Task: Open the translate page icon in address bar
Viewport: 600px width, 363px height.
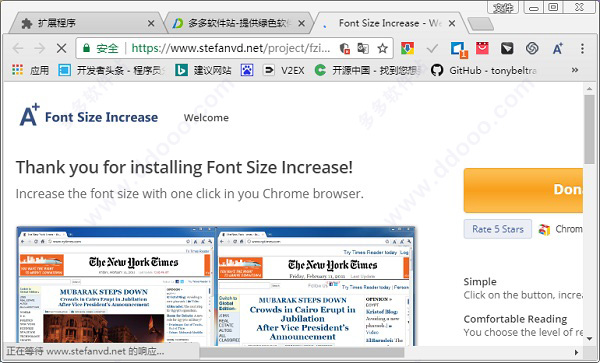Action: 363,48
